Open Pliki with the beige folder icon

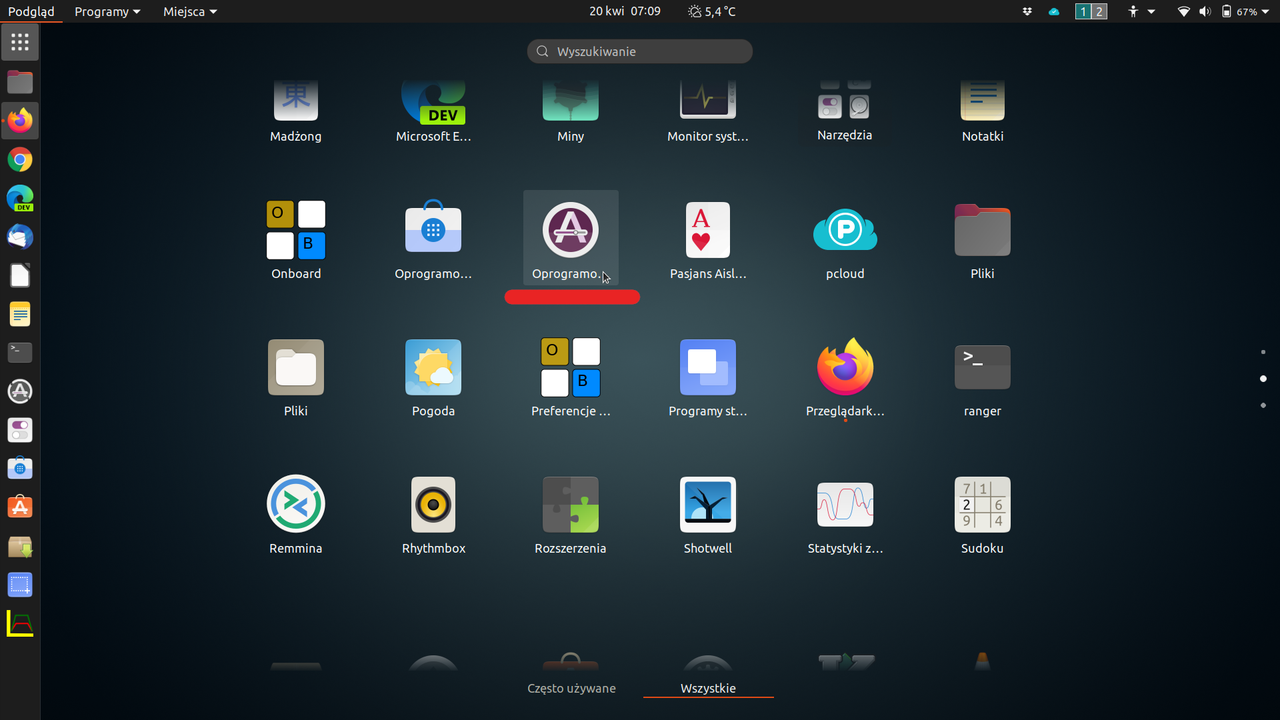[296, 378]
